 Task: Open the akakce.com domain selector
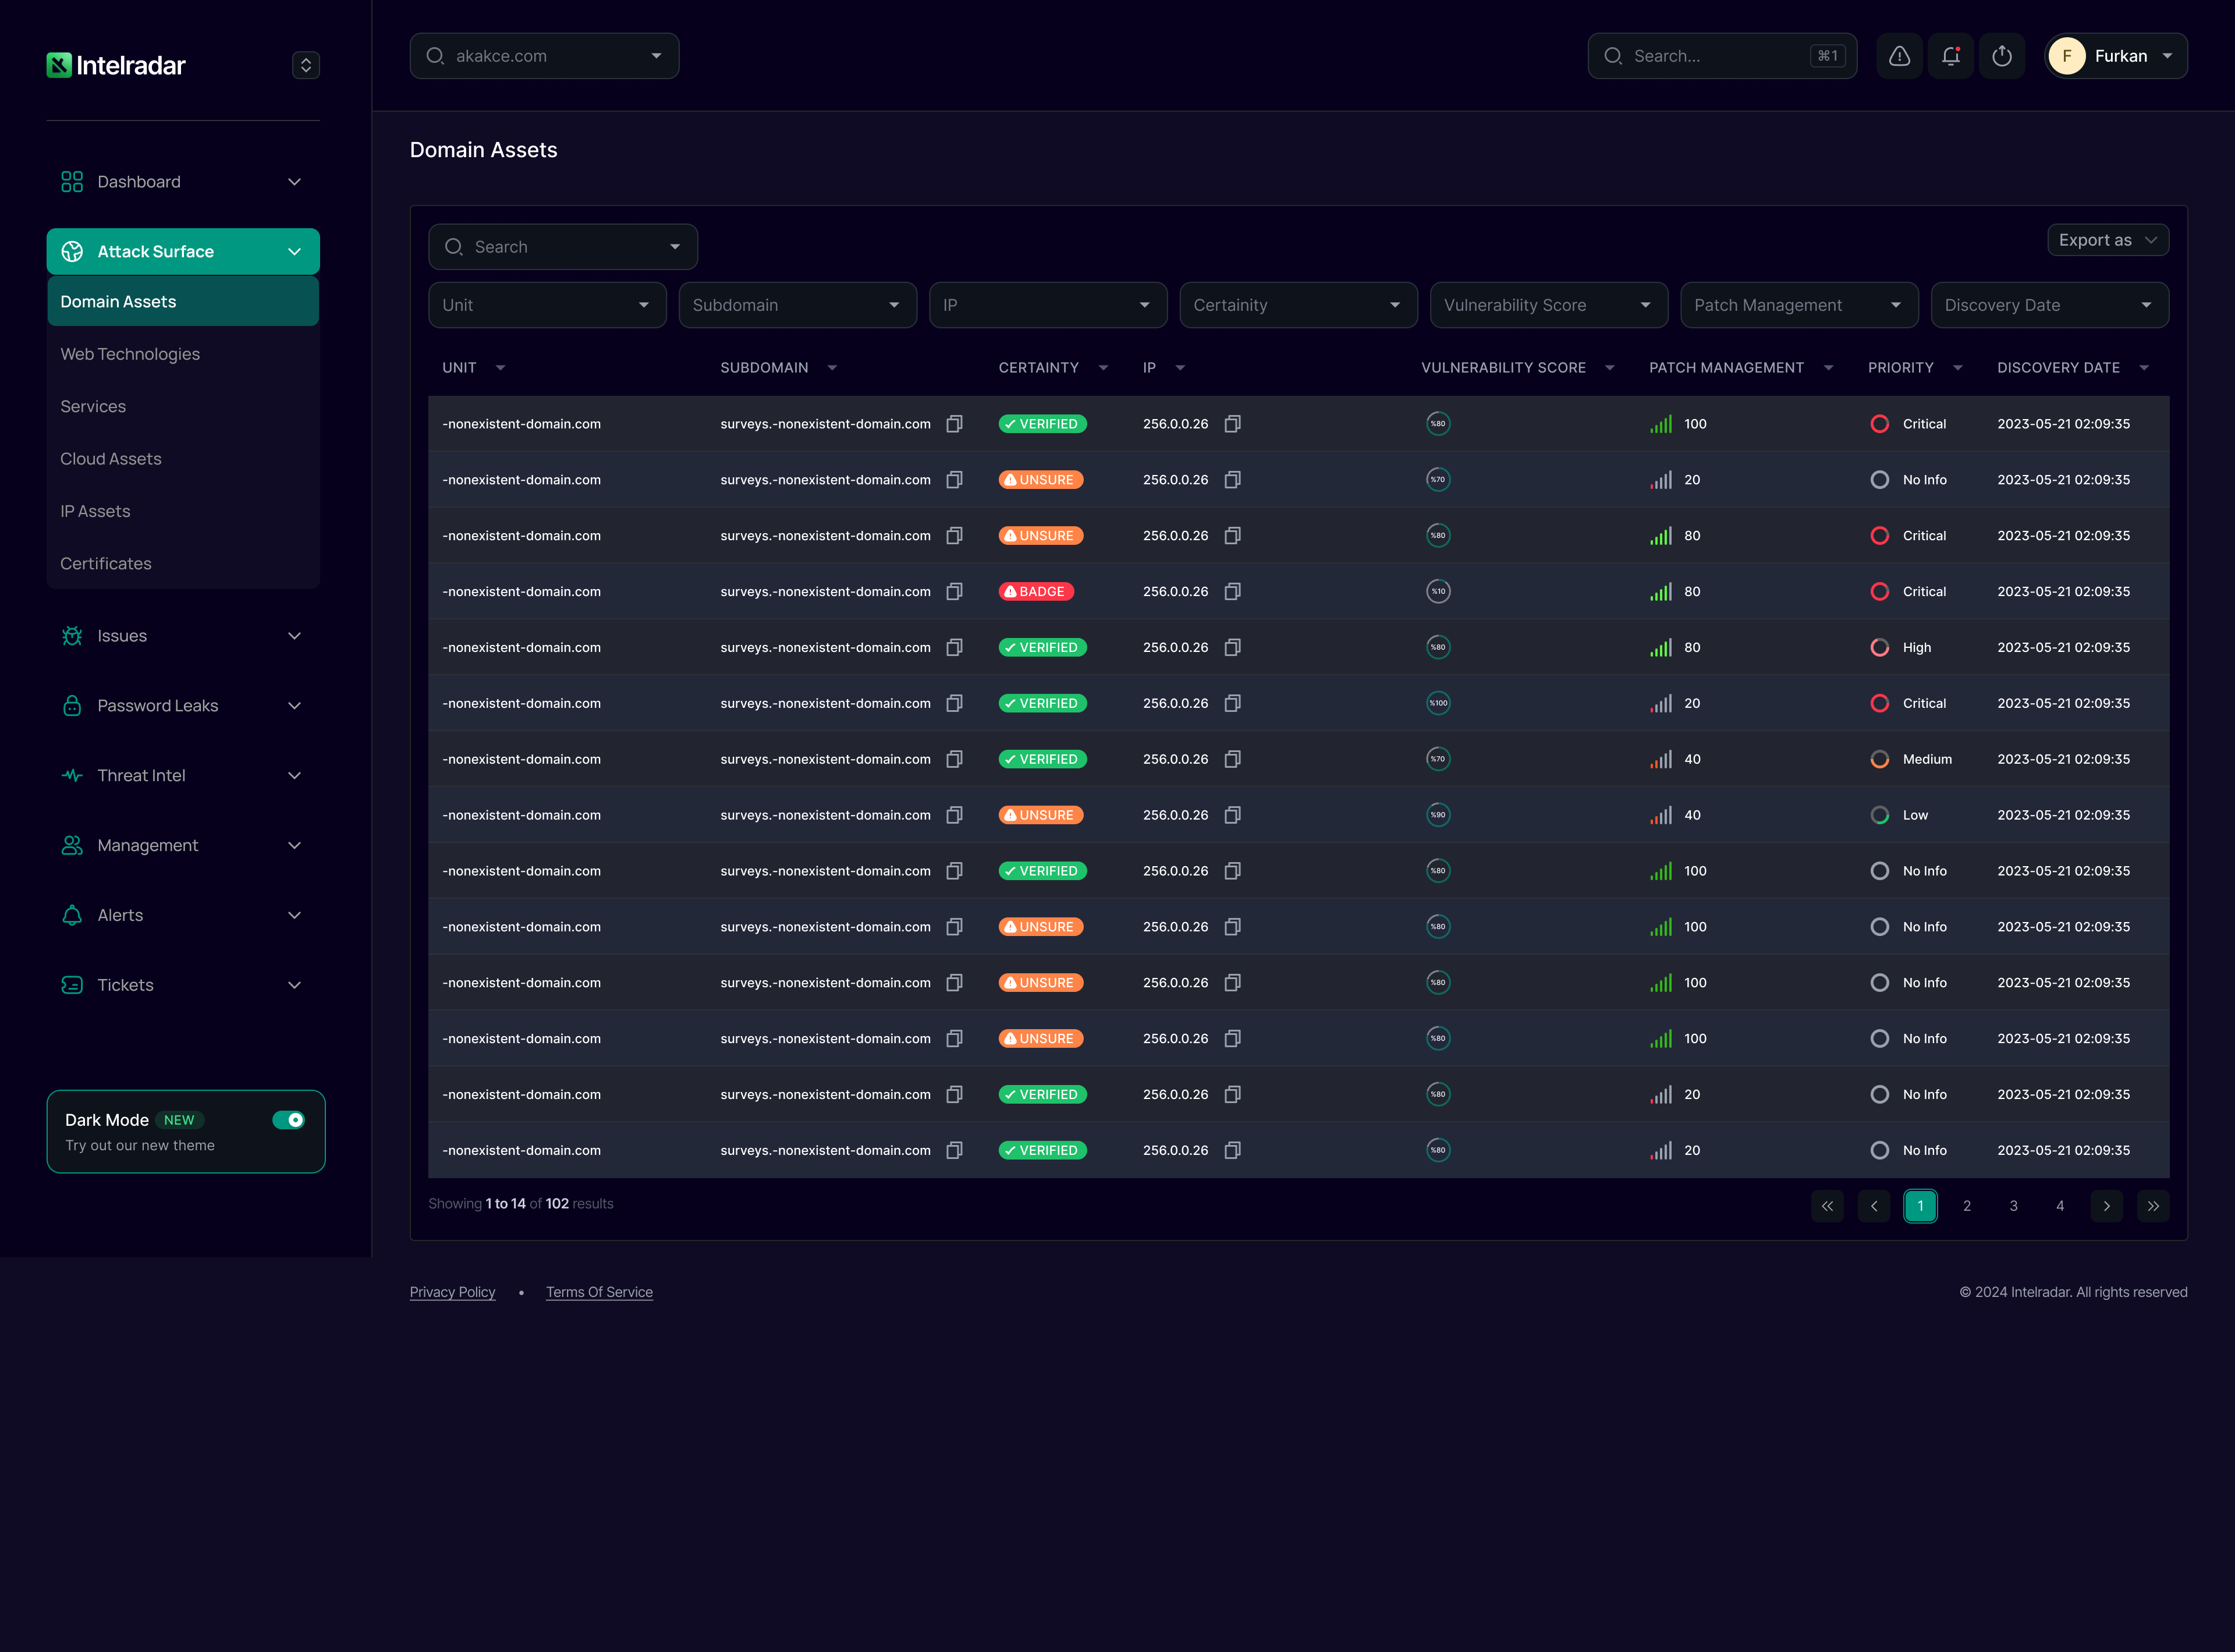coord(544,56)
